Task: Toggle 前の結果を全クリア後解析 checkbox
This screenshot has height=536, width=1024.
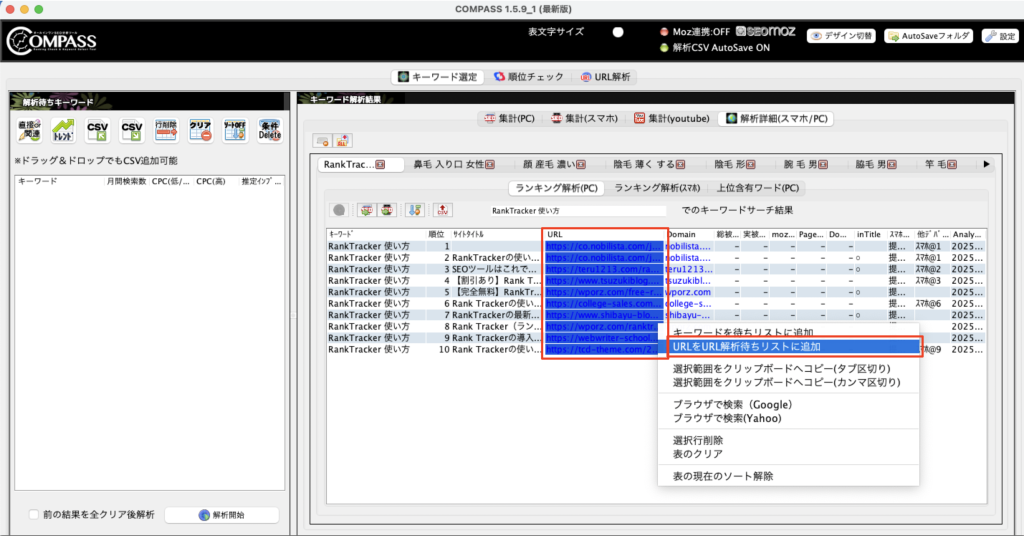Action: coord(34,515)
